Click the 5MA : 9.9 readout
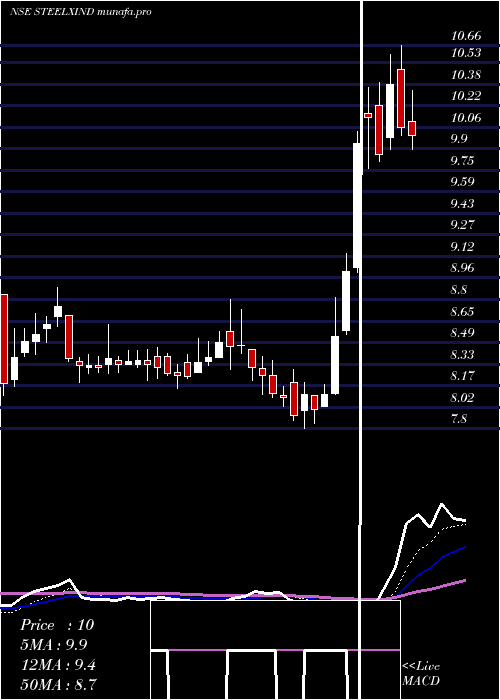This screenshot has width=500, height=700. pyautogui.click(x=54, y=644)
